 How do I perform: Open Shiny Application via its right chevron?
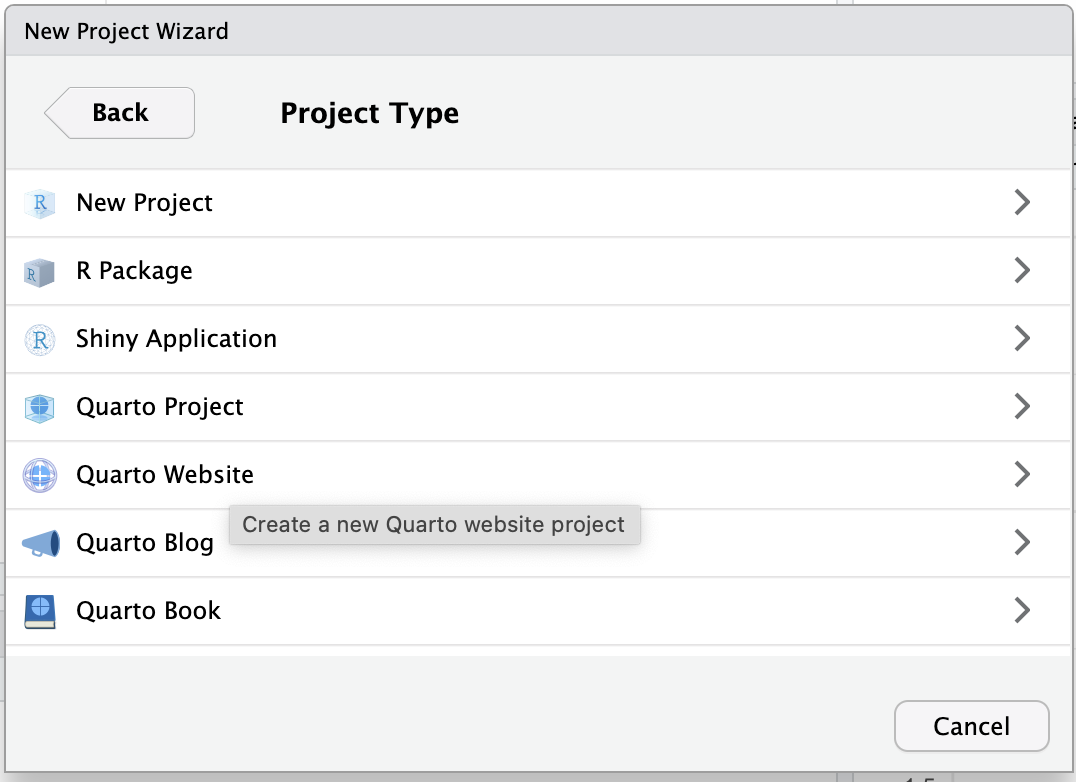1021,339
